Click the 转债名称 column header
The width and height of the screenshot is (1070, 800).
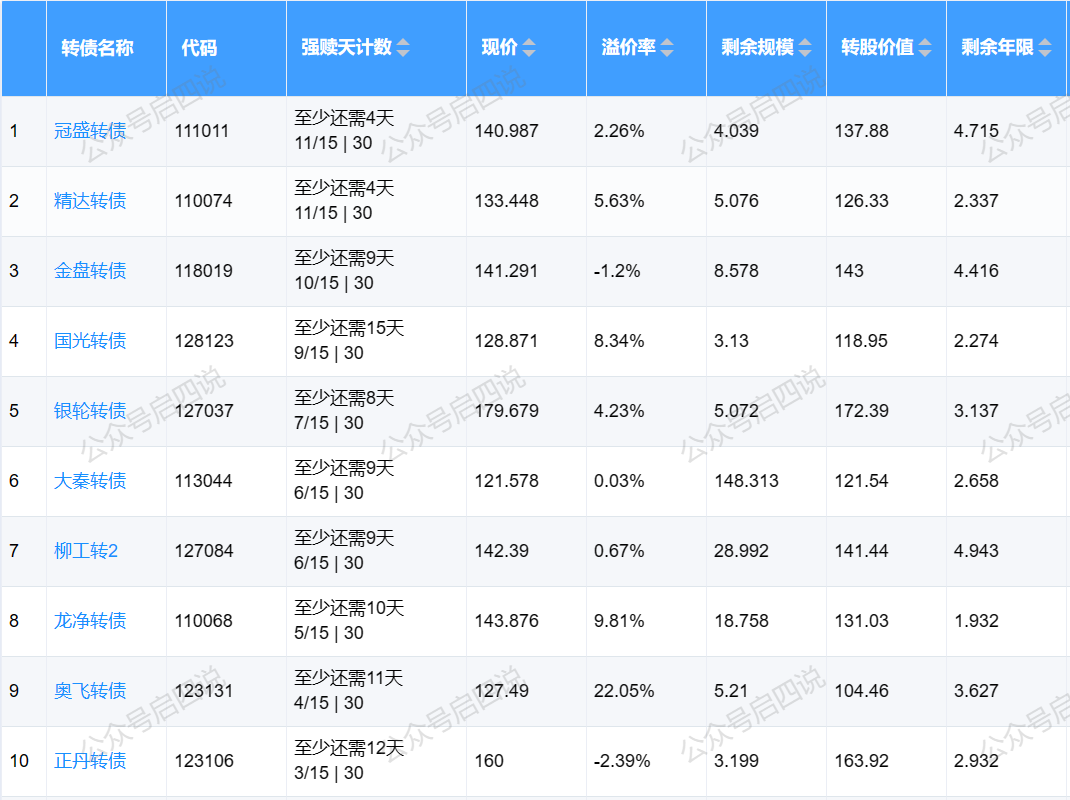97,48
